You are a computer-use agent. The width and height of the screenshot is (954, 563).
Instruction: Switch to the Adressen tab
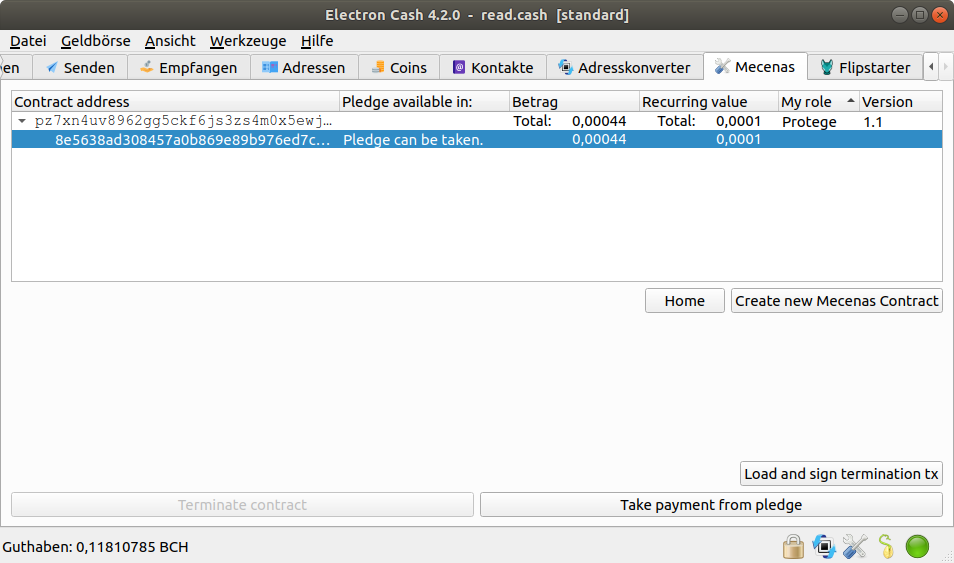(x=304, y=68)
